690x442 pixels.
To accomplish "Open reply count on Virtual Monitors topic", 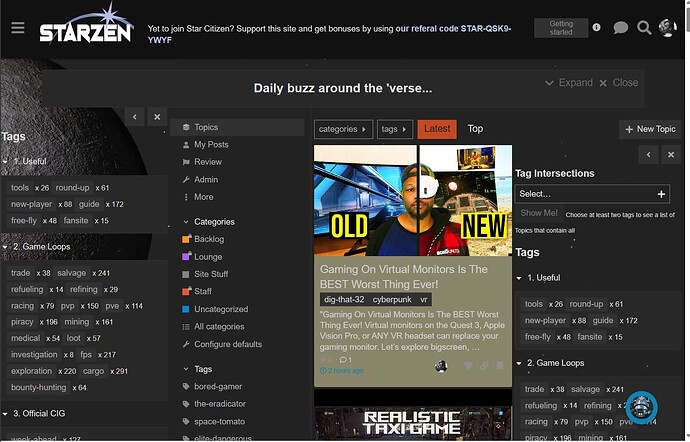I will click(345, 360).
